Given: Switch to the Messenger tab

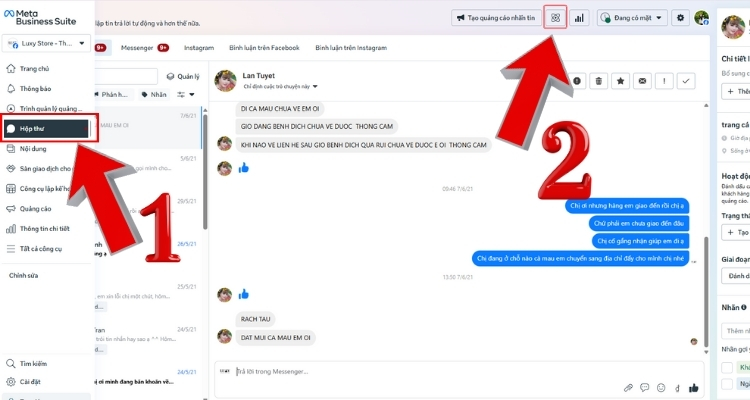Looking at the screenshot, I should 144,48.
